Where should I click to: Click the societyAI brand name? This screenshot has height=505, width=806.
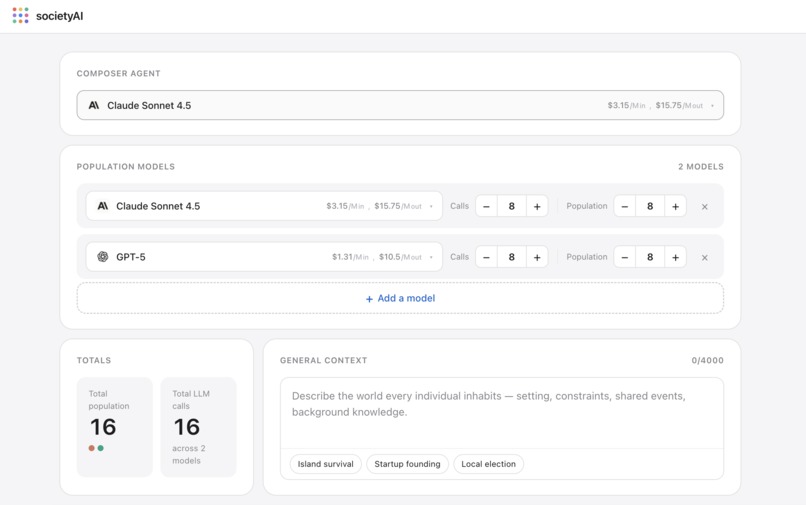60,16
